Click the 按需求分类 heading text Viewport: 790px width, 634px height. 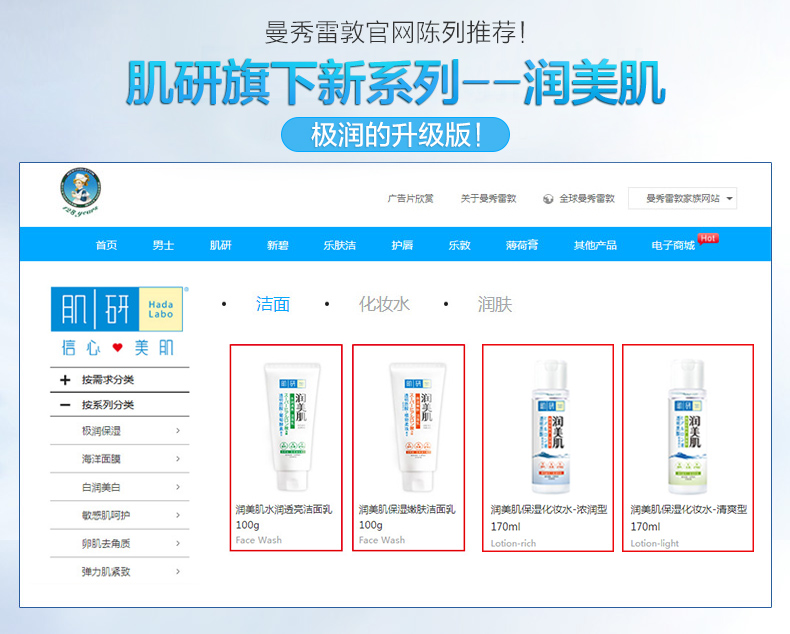(108, 380)
